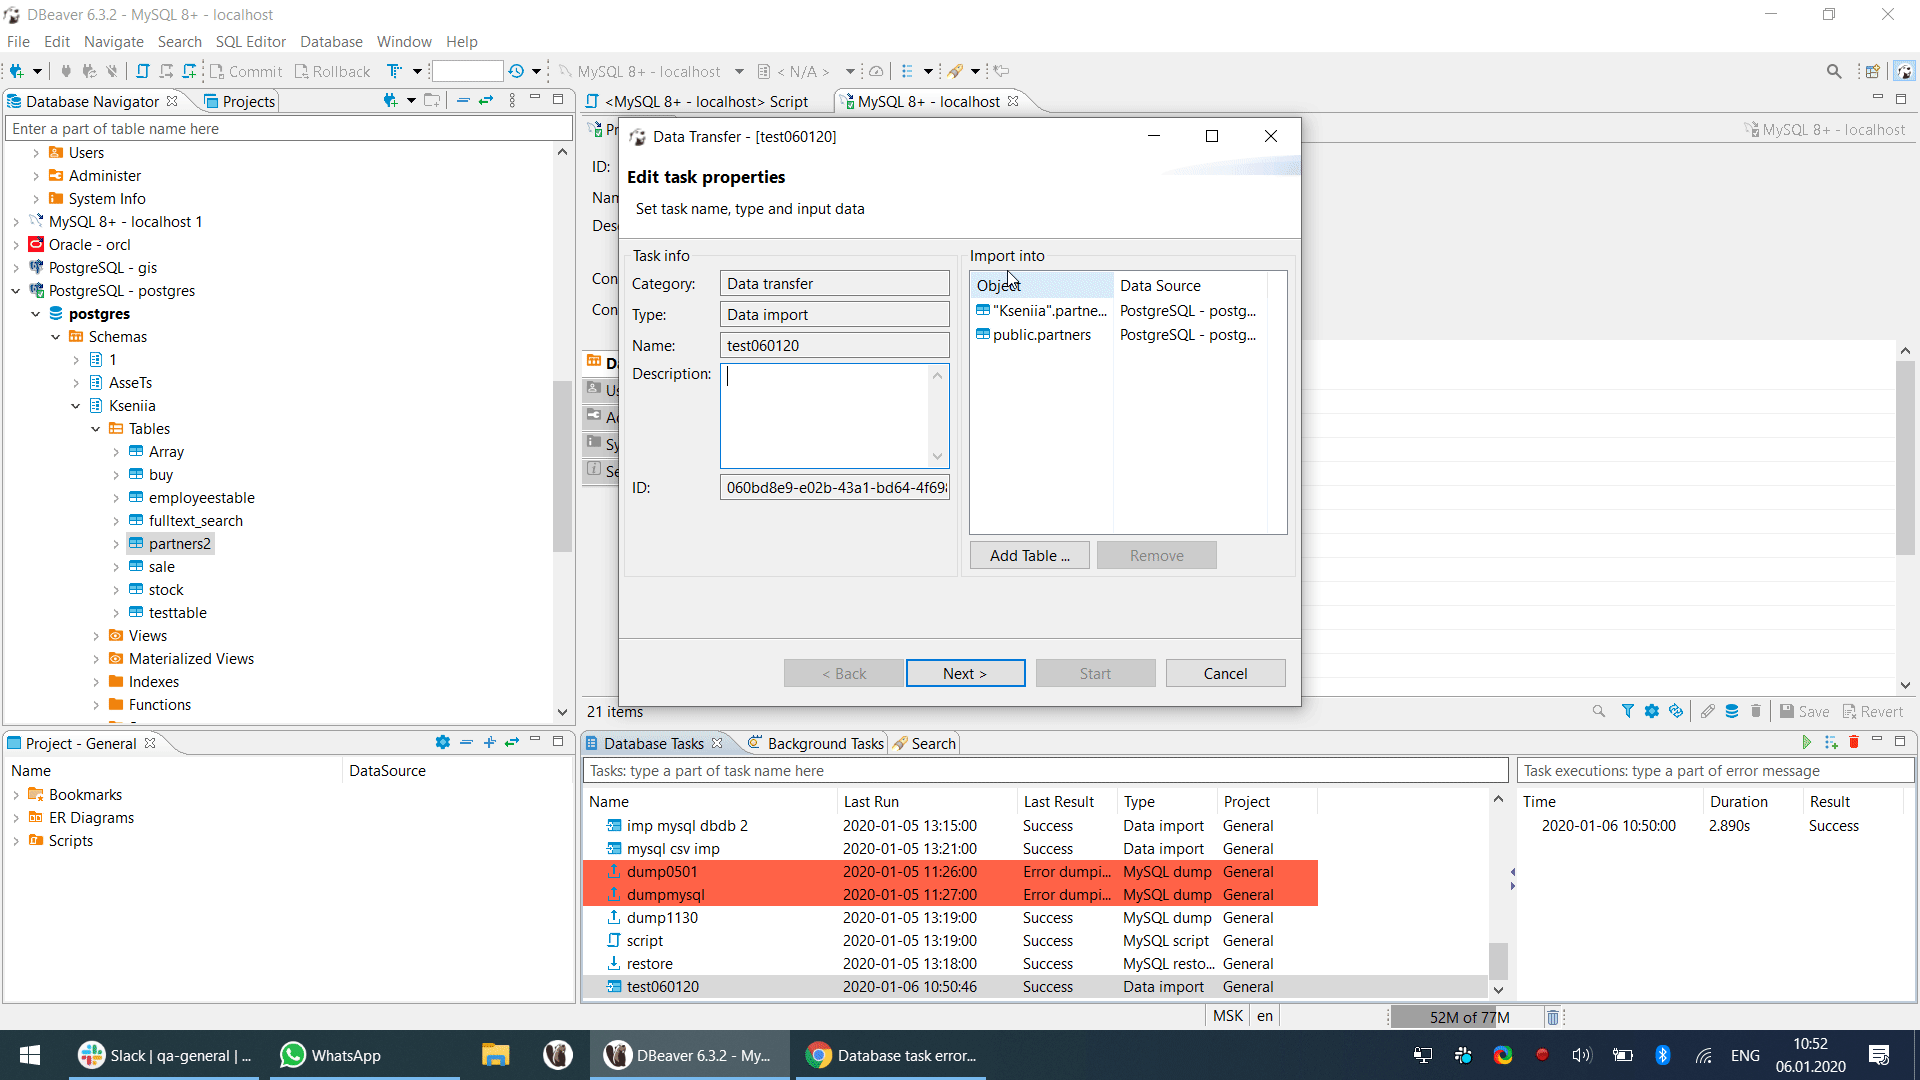Collapse all in Database Navigator

tap(463, 100)
